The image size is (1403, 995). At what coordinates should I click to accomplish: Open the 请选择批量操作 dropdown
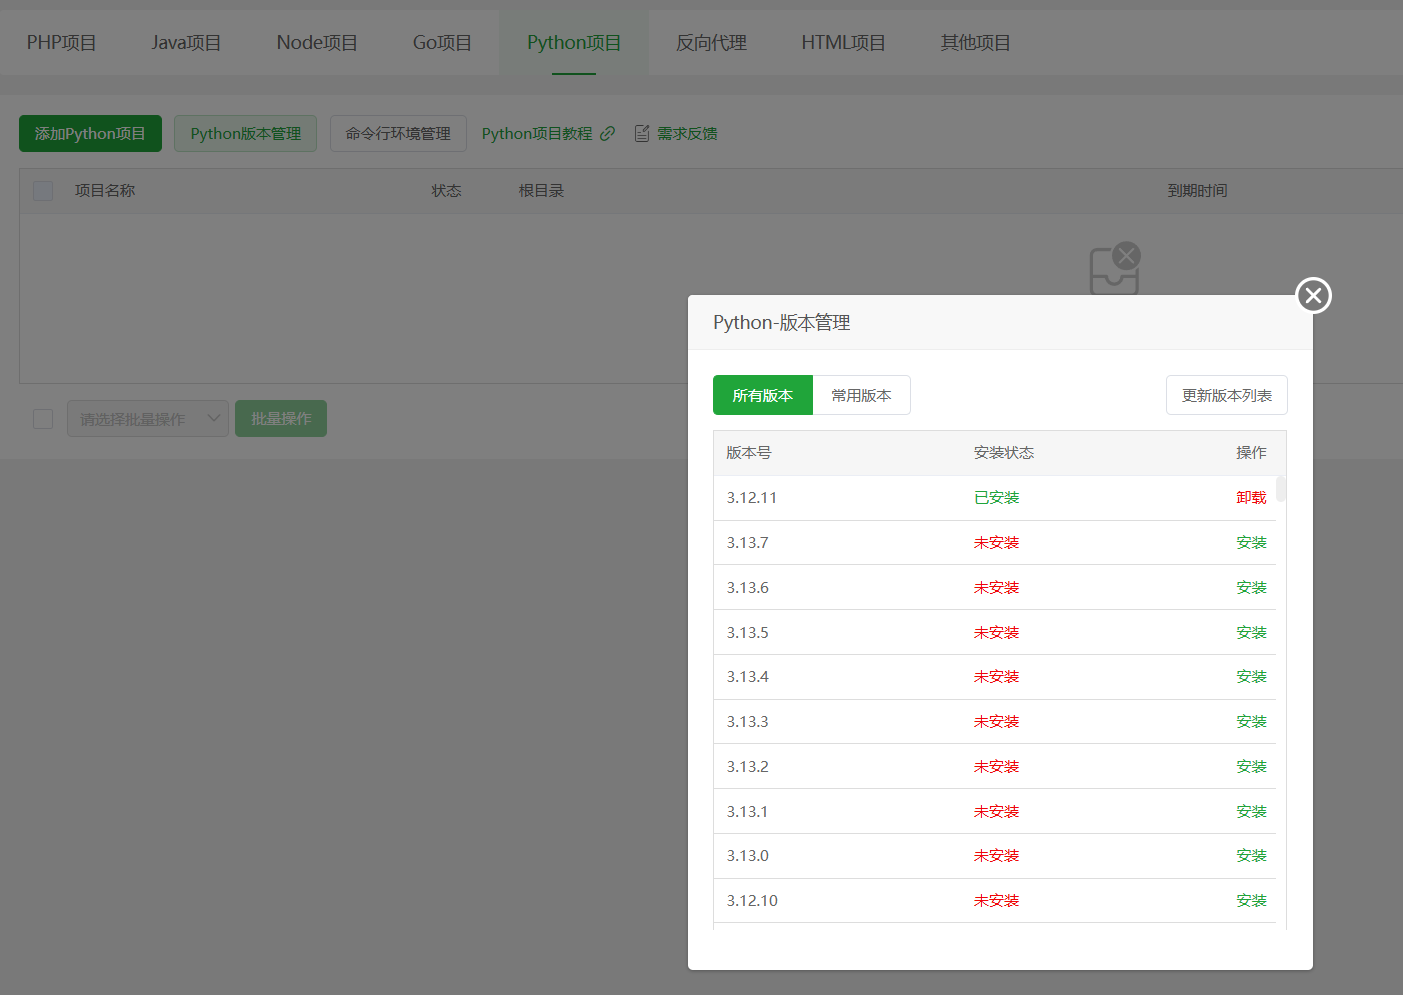(x=147, y=418)
